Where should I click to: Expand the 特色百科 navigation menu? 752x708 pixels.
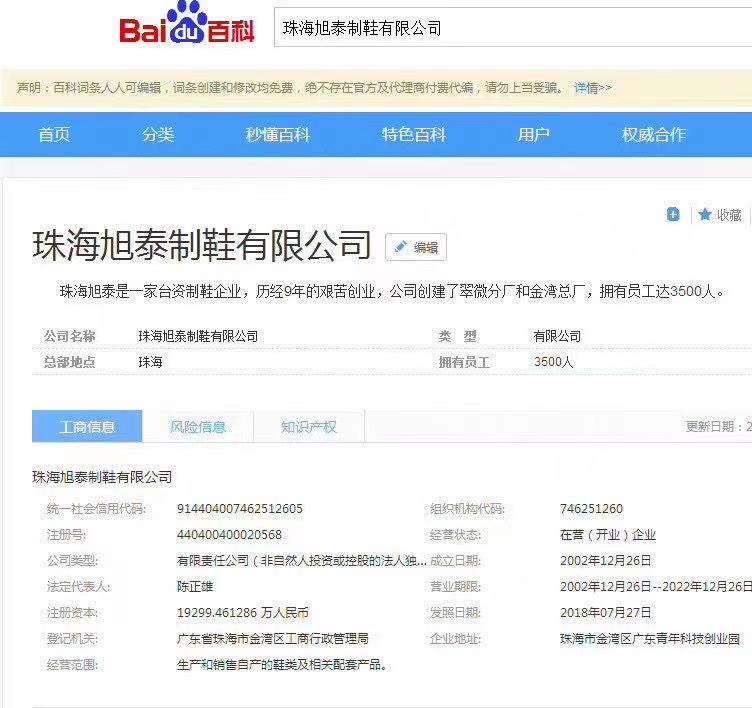[x=414, y=134]
